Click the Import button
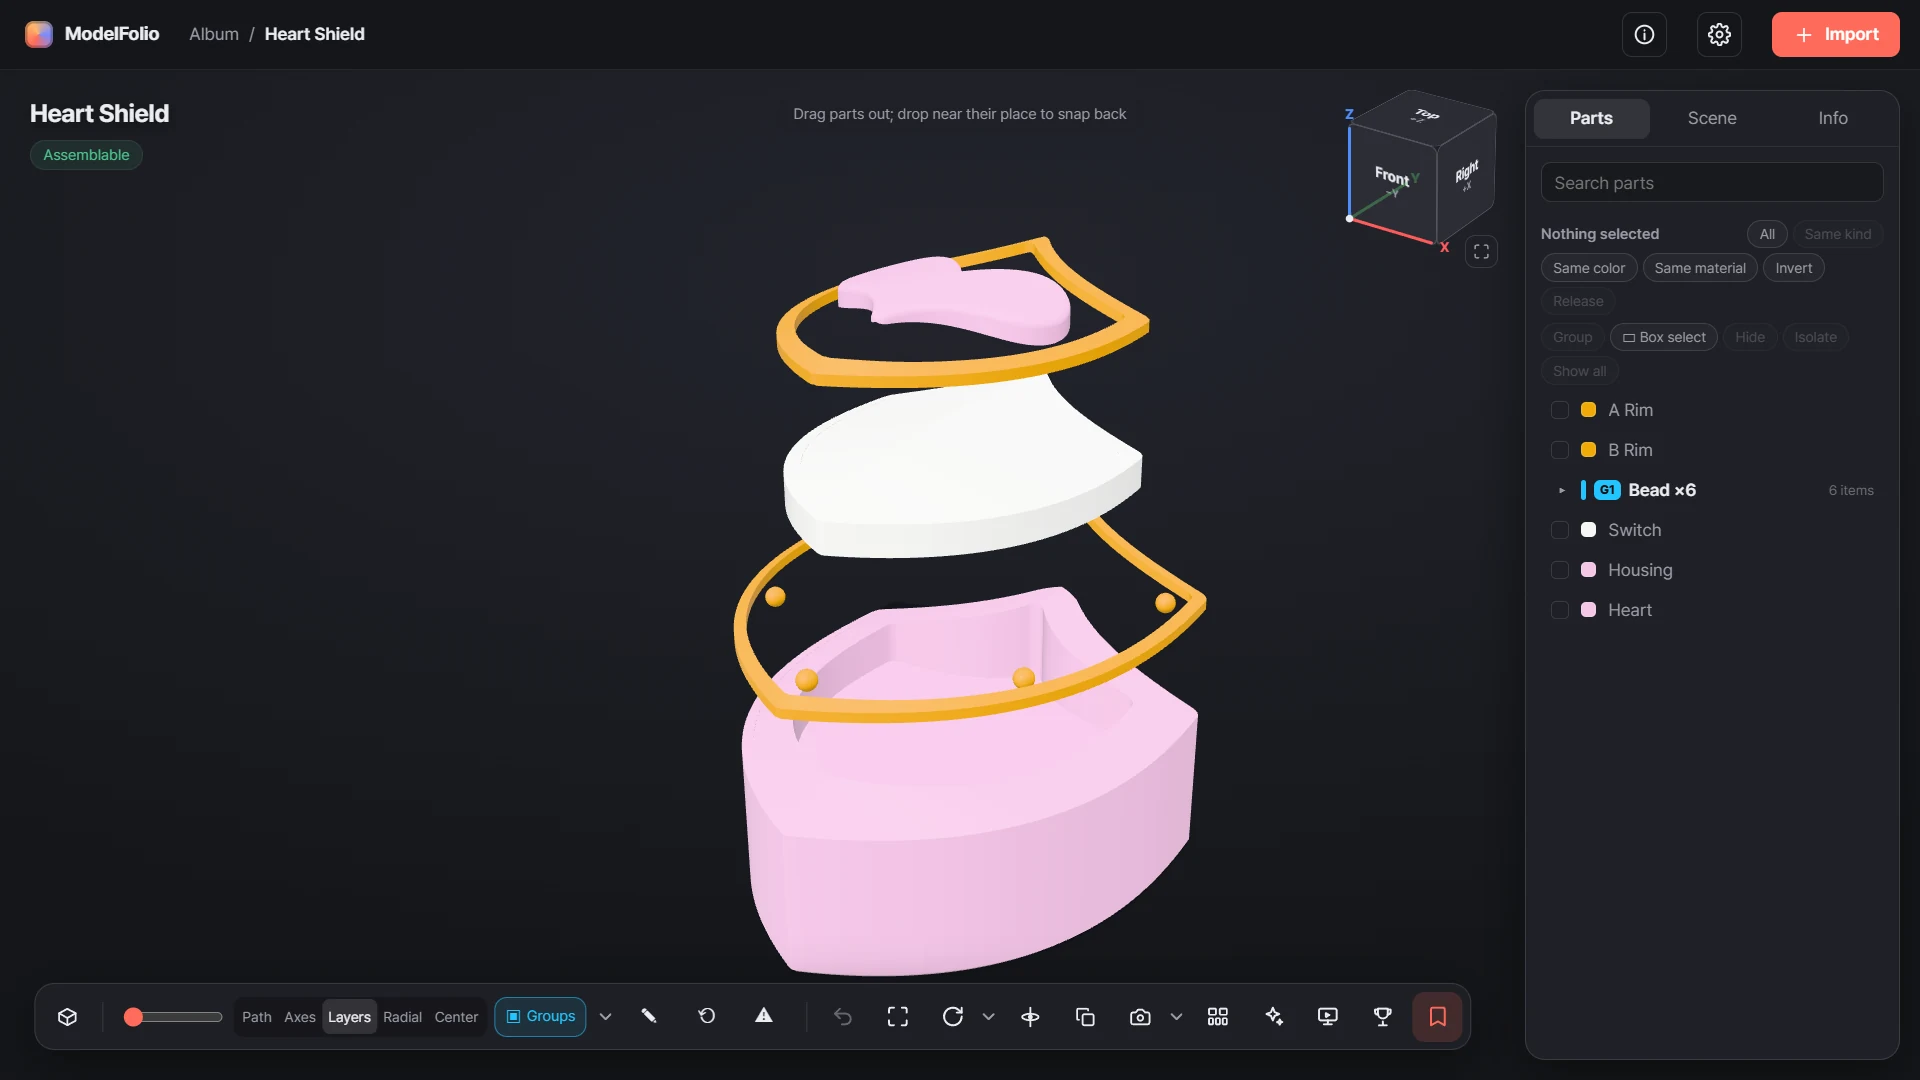This screenshot has height=1080, width=1920. tap(1835, 35)
